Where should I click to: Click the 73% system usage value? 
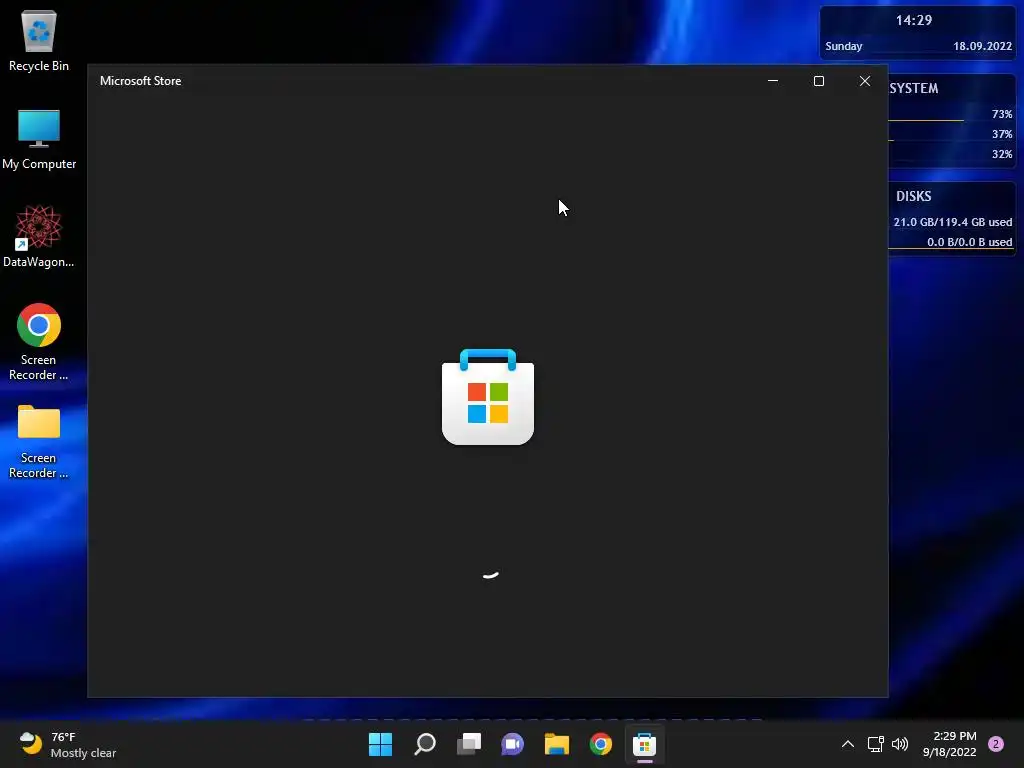tap(1002, 114)
